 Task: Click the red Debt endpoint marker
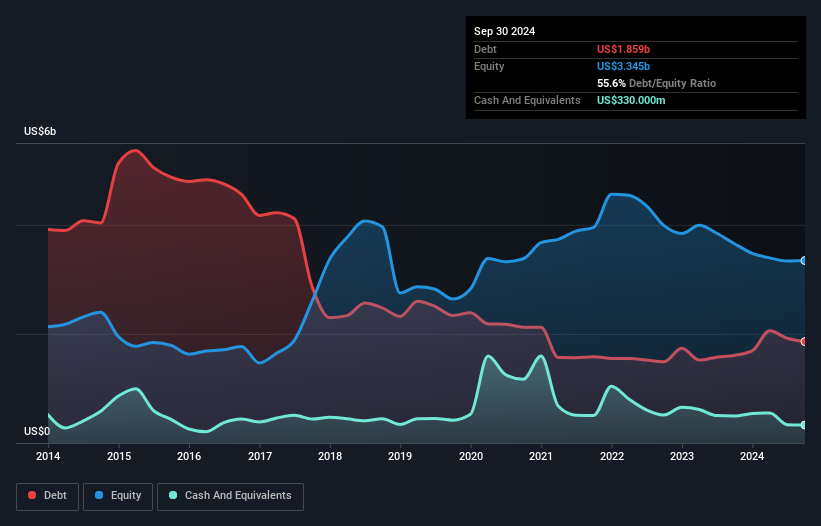[x=804, y=341]
